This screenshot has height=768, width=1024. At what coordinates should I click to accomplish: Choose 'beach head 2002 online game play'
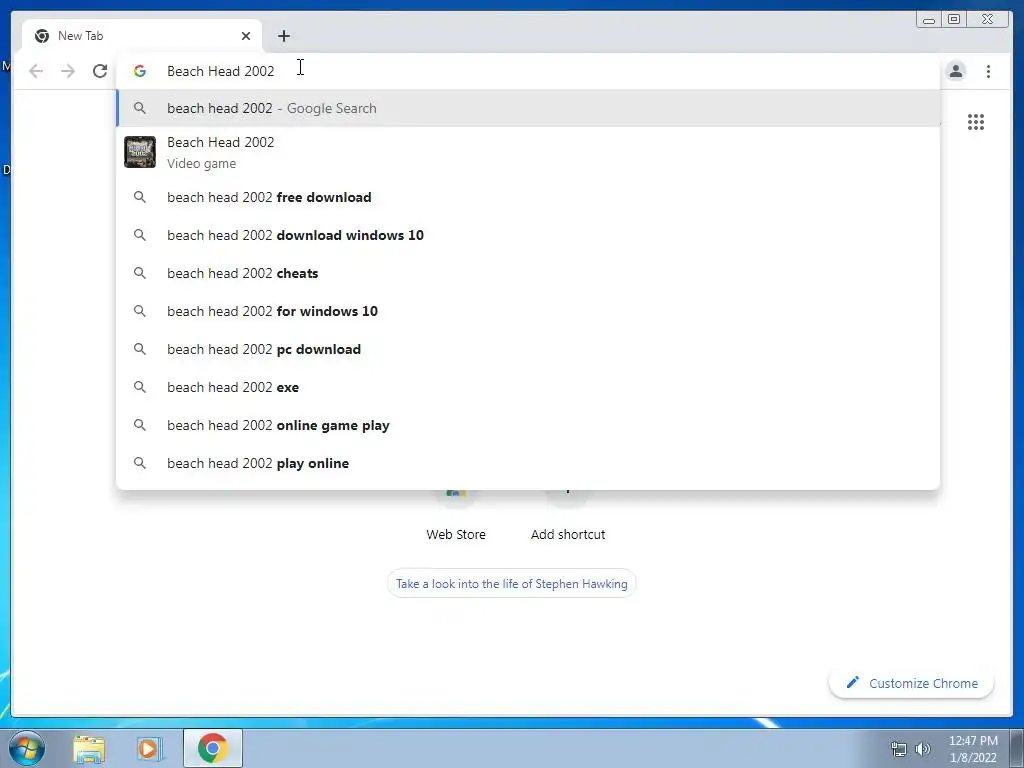[528, 425]
